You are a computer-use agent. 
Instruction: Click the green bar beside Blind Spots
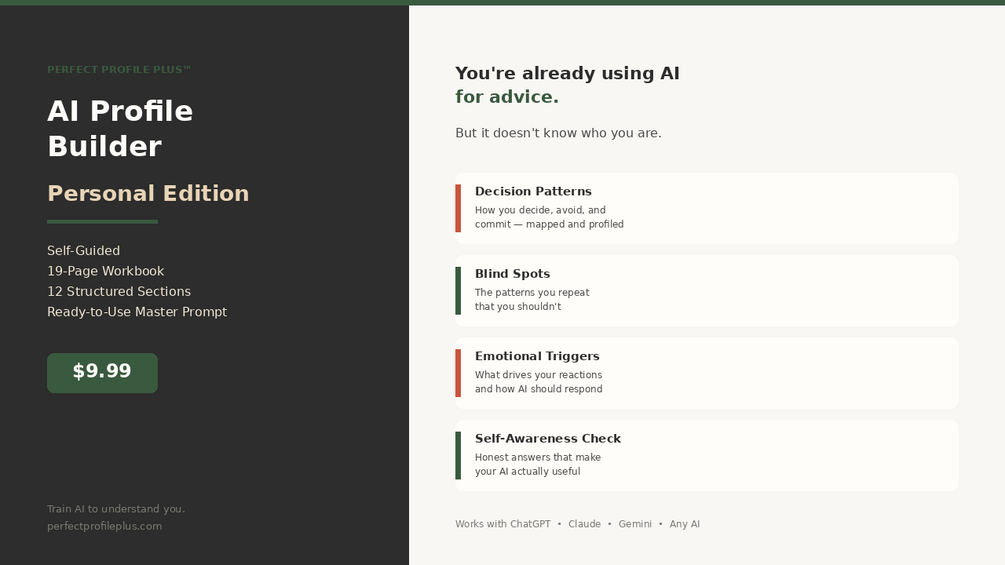pos(458,290)
